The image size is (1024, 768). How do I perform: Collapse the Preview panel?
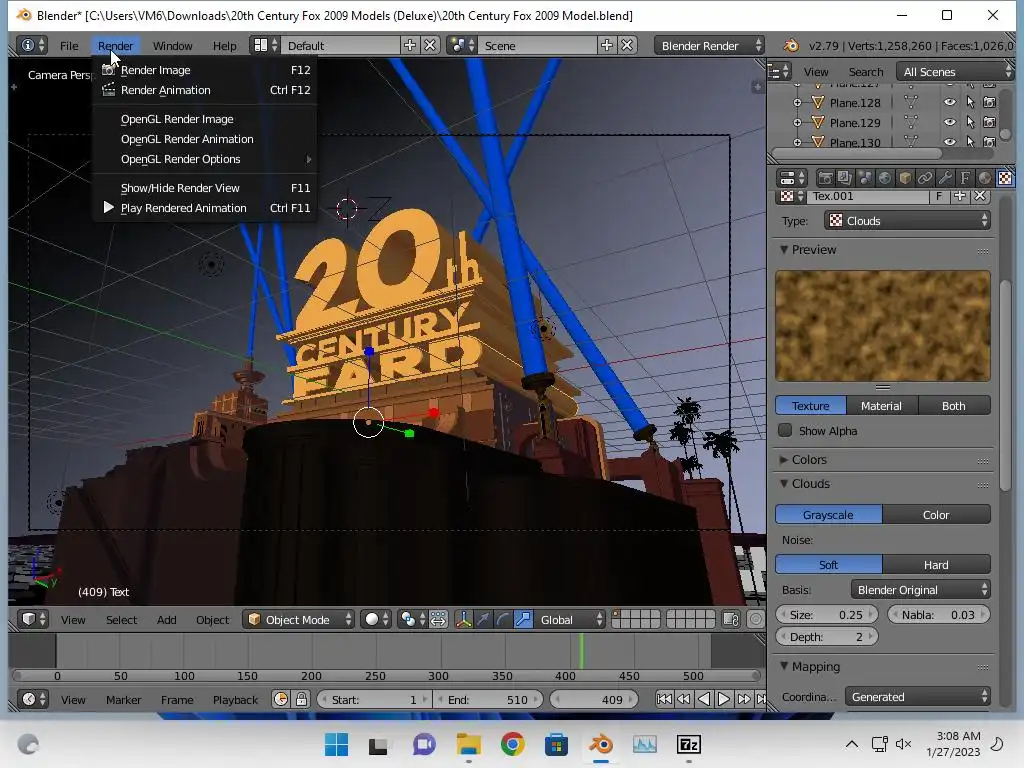click(x=784, y=249)
